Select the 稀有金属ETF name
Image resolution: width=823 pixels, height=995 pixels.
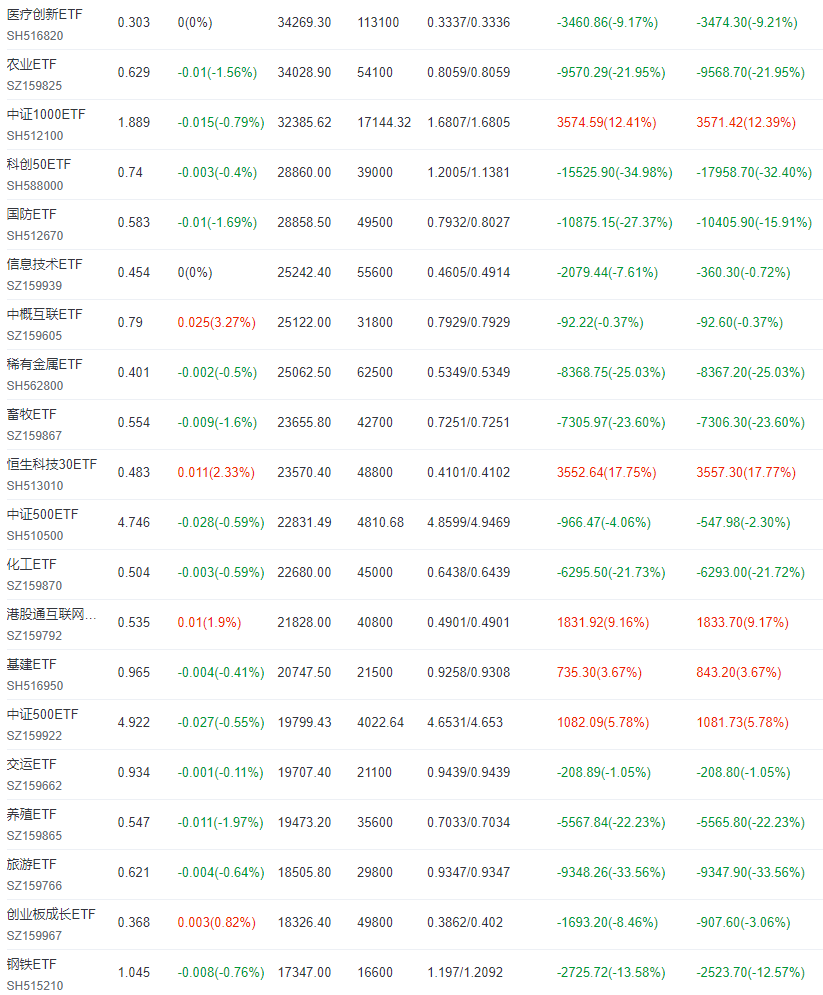44,365
